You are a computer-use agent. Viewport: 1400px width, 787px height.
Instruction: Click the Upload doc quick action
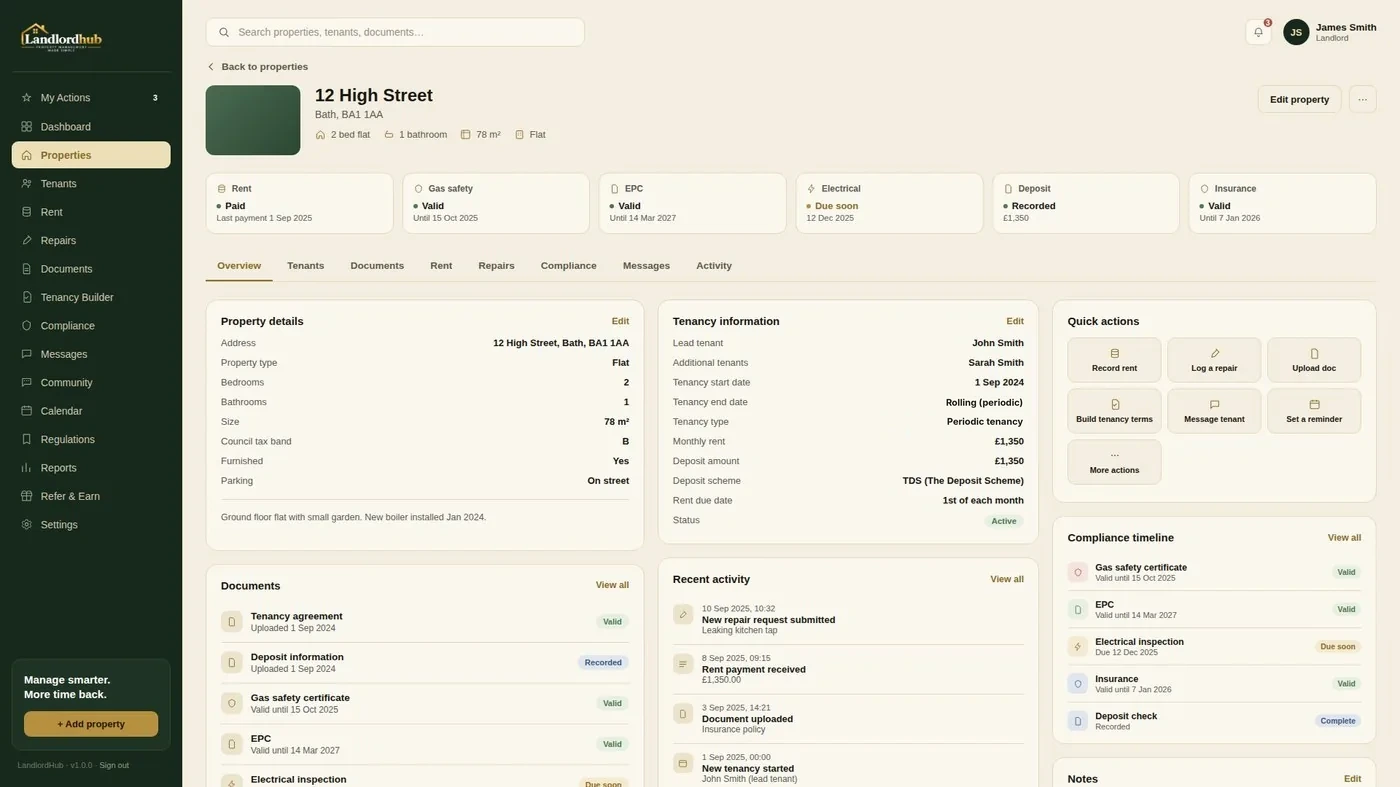point(1314,360)
